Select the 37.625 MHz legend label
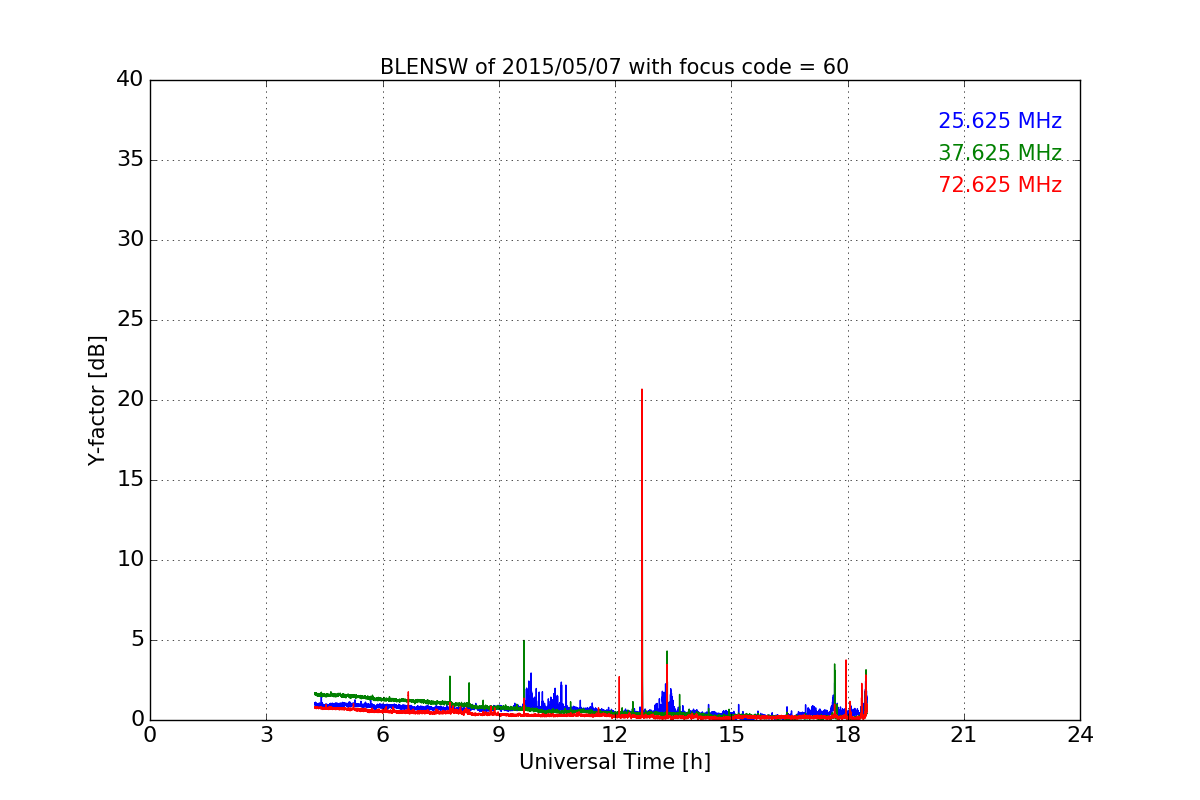Image resolution: width=1200 pixels, height=800 pixels. coord(1000,153)
